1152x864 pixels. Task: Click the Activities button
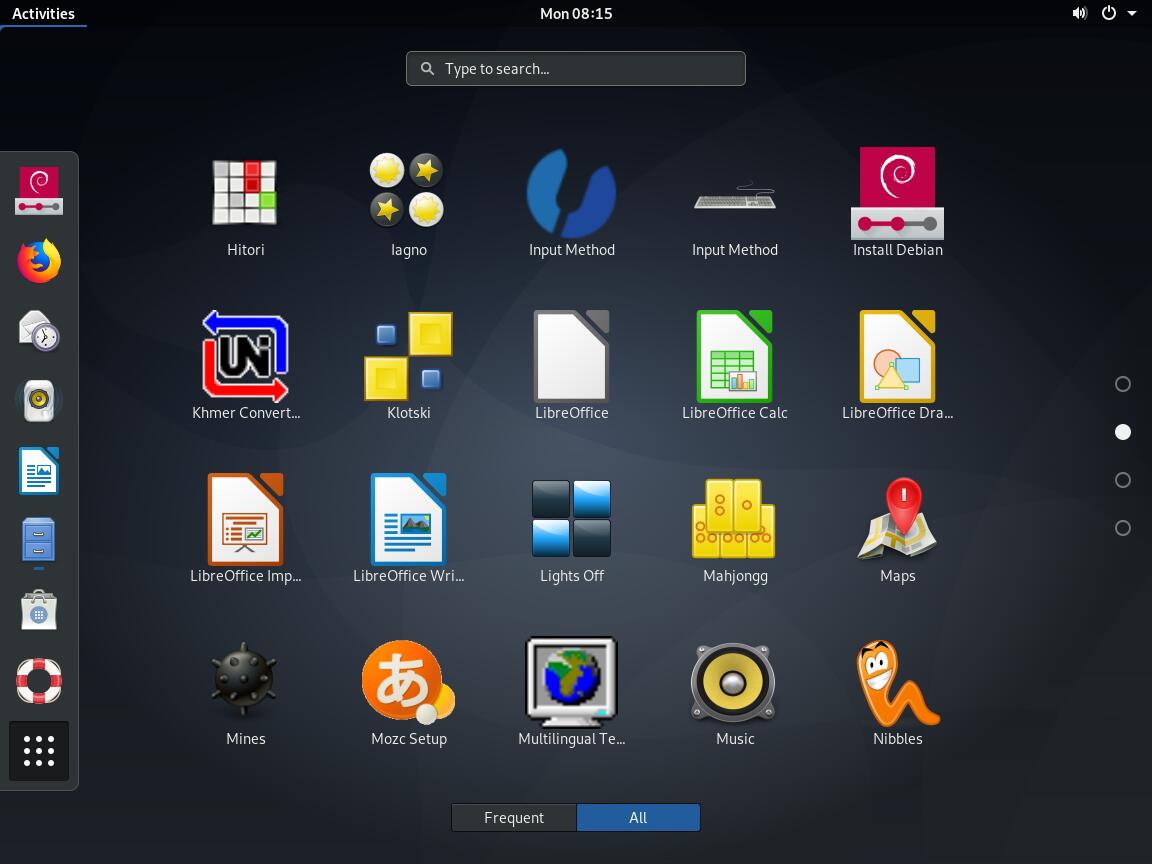43,13
